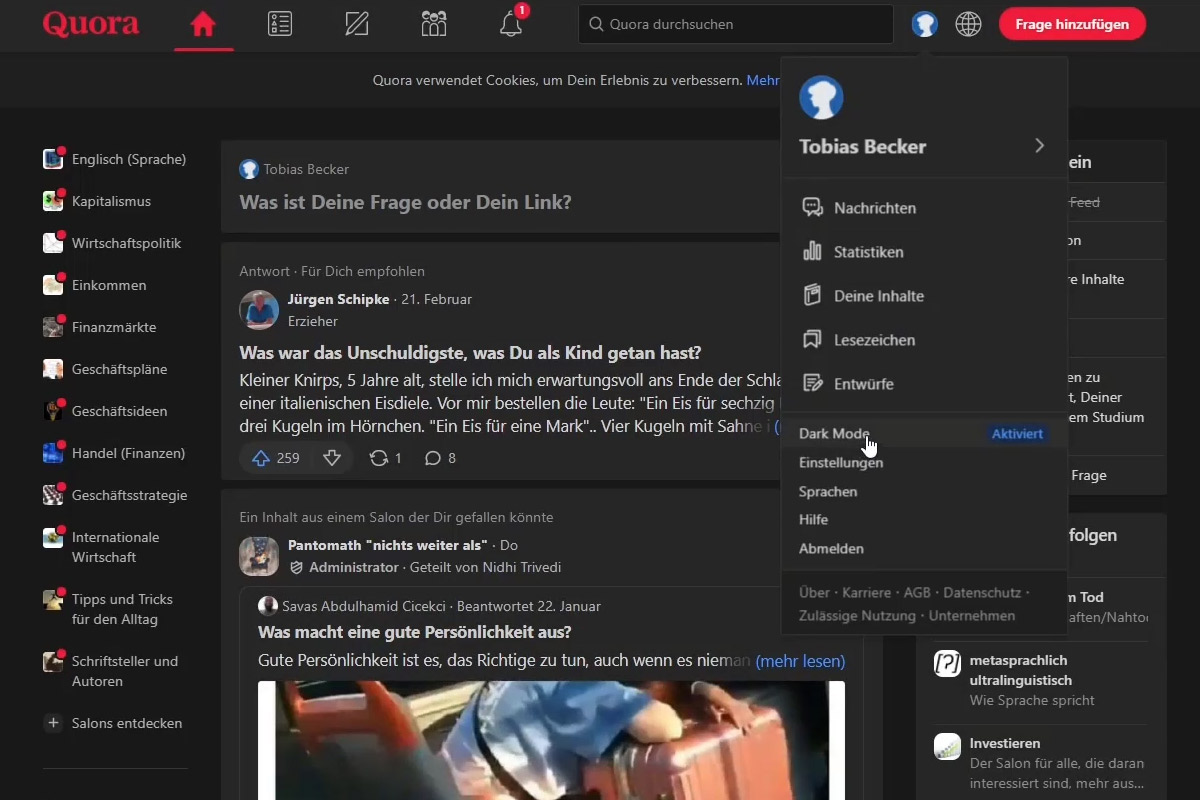This screenshot has width=1200, height=800.
Task: Open notifications bell icon
Action: click(511, 24)
